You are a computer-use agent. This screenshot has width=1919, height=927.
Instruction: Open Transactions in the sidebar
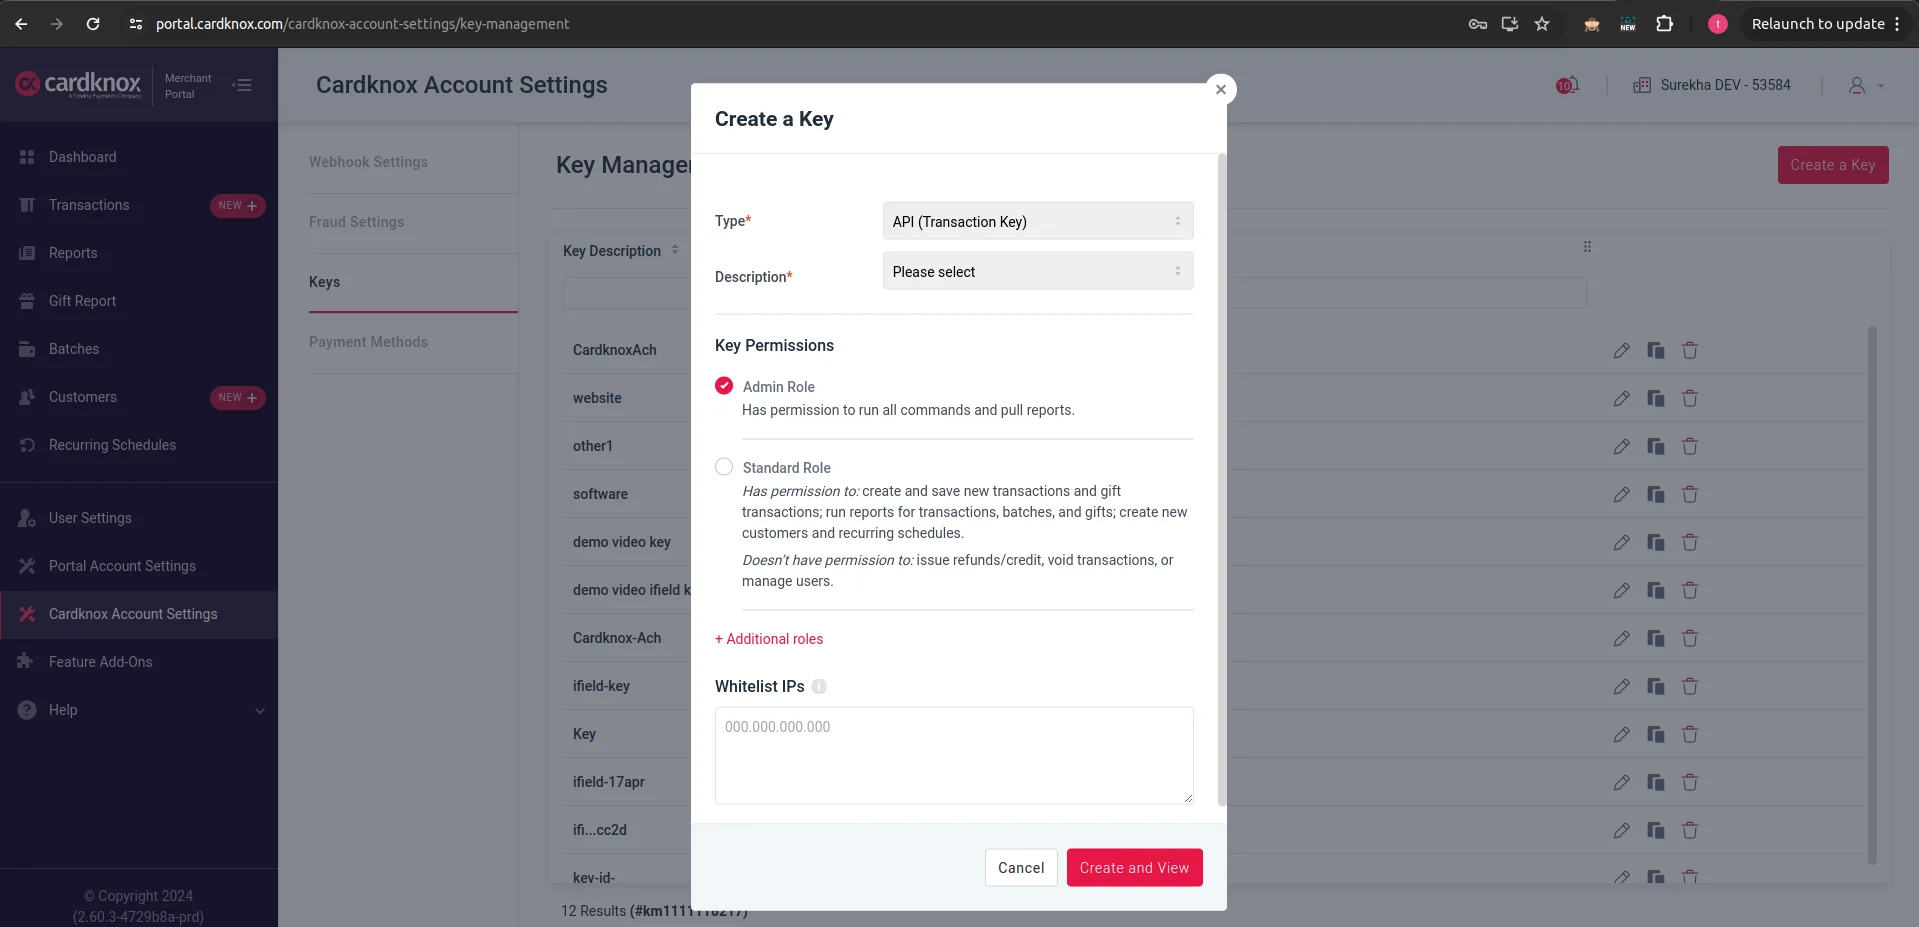(x=89, y=205)
